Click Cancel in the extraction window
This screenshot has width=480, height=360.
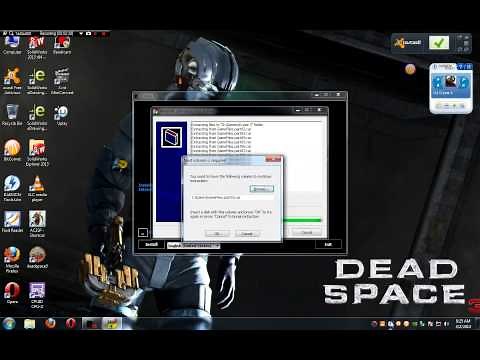[x=307, y=232]
